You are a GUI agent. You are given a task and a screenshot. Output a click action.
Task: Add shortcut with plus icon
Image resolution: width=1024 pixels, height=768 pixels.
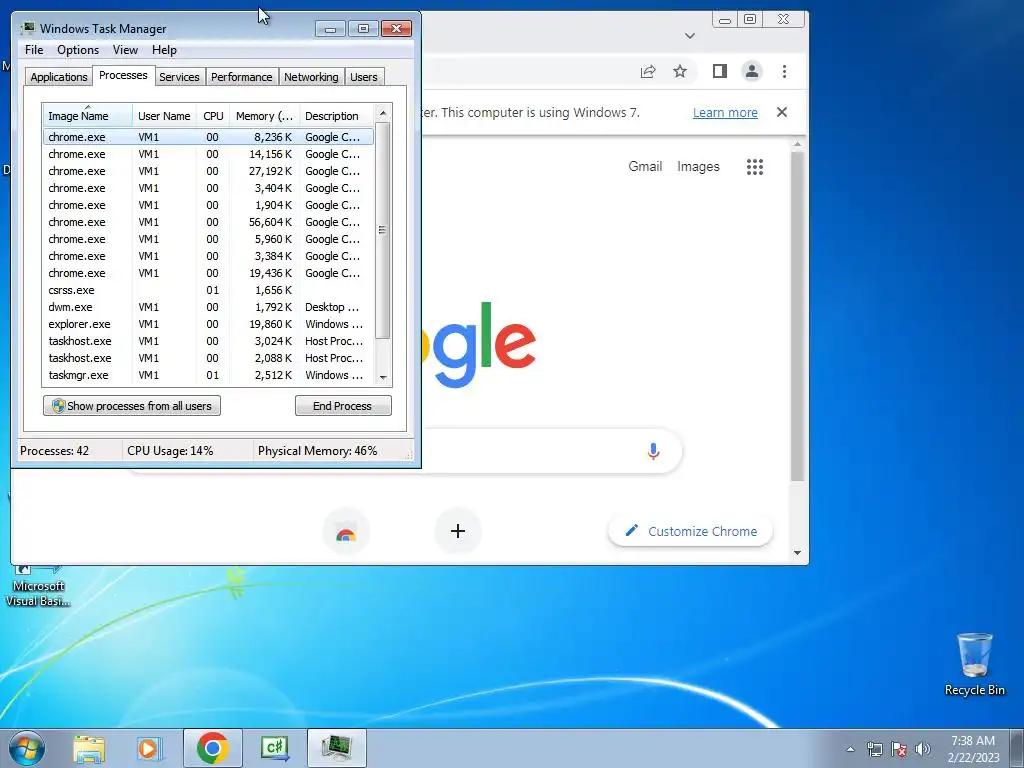point(458,531)
